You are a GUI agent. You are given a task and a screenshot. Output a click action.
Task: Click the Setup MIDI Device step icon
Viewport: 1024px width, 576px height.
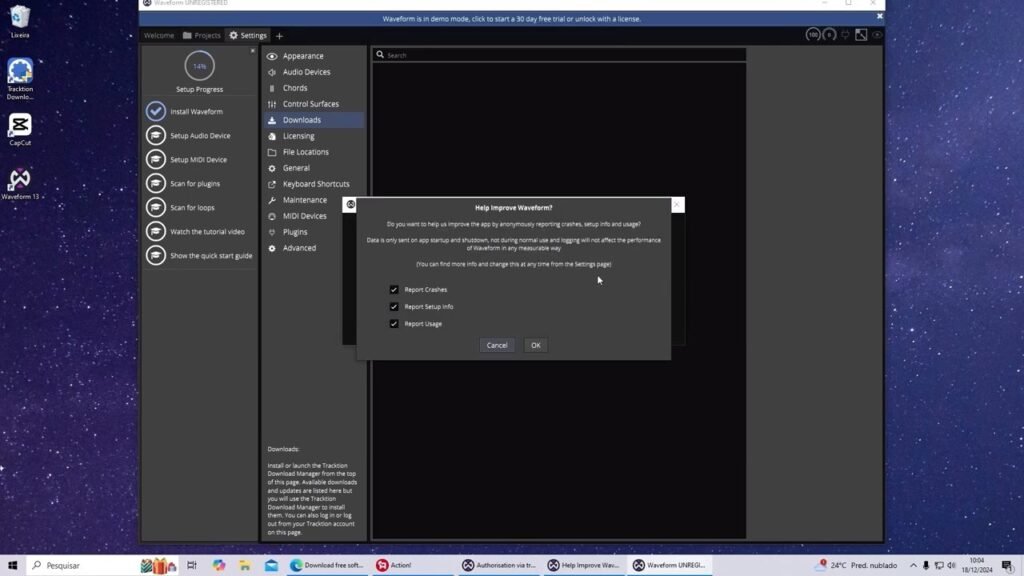tap(155, 159)
